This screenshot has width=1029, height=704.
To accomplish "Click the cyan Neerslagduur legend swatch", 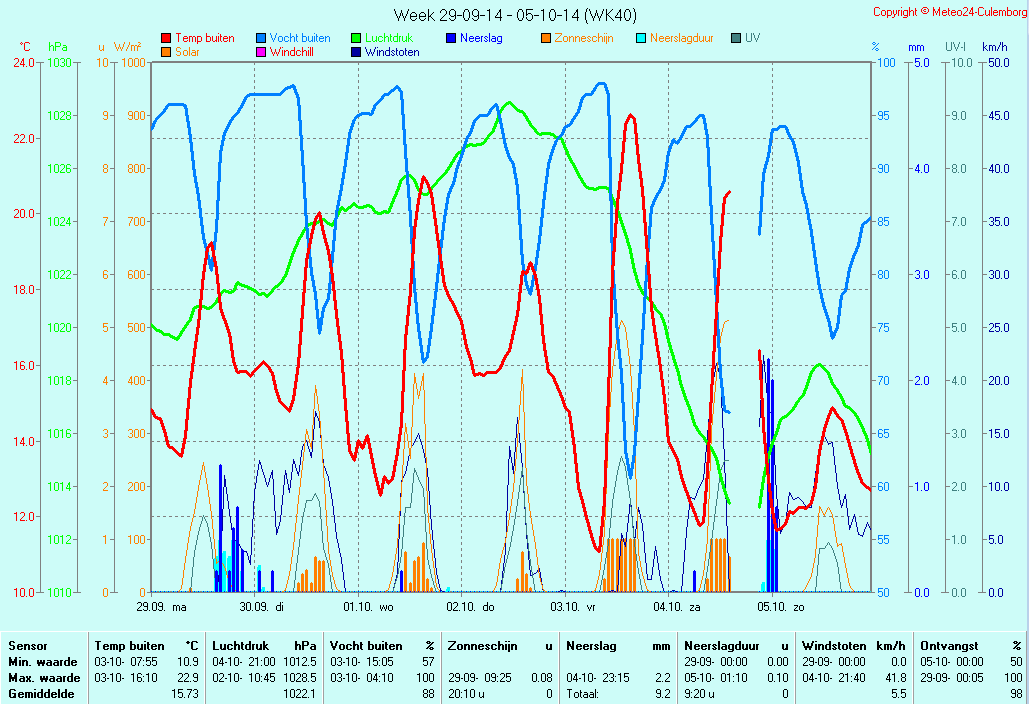I will pyautogui.click(x=641, y=38).
